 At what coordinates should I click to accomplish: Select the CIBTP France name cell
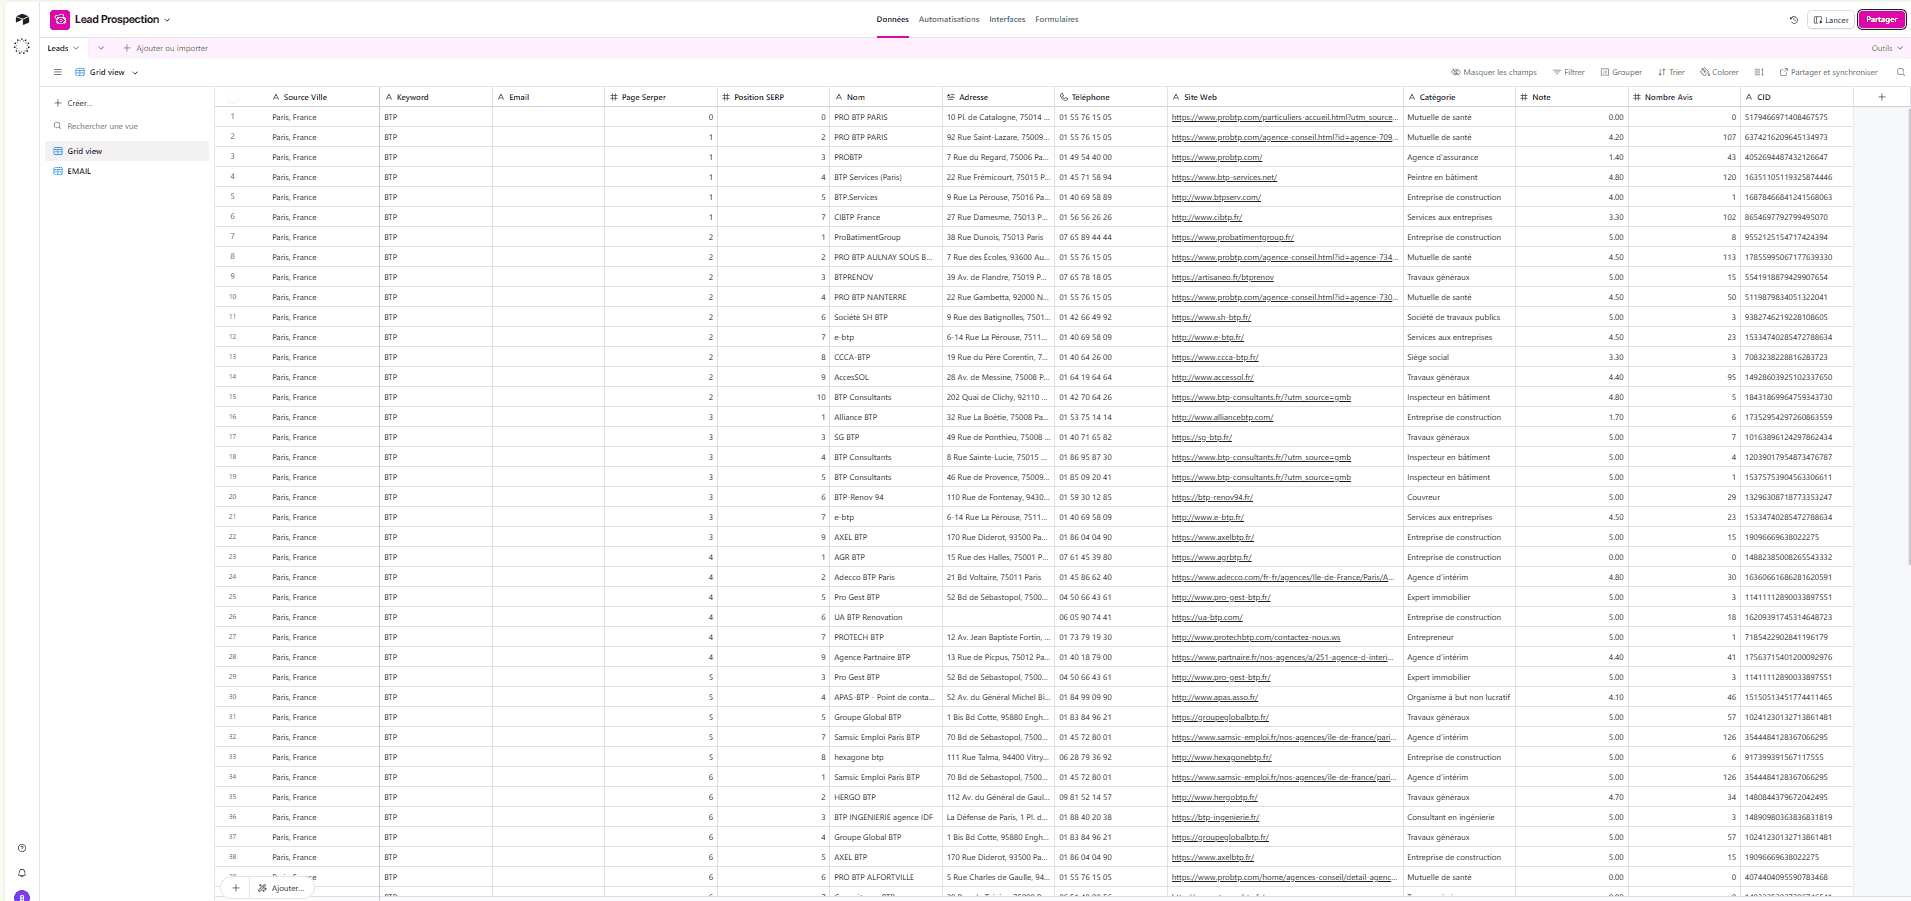[x=886, y=217]
